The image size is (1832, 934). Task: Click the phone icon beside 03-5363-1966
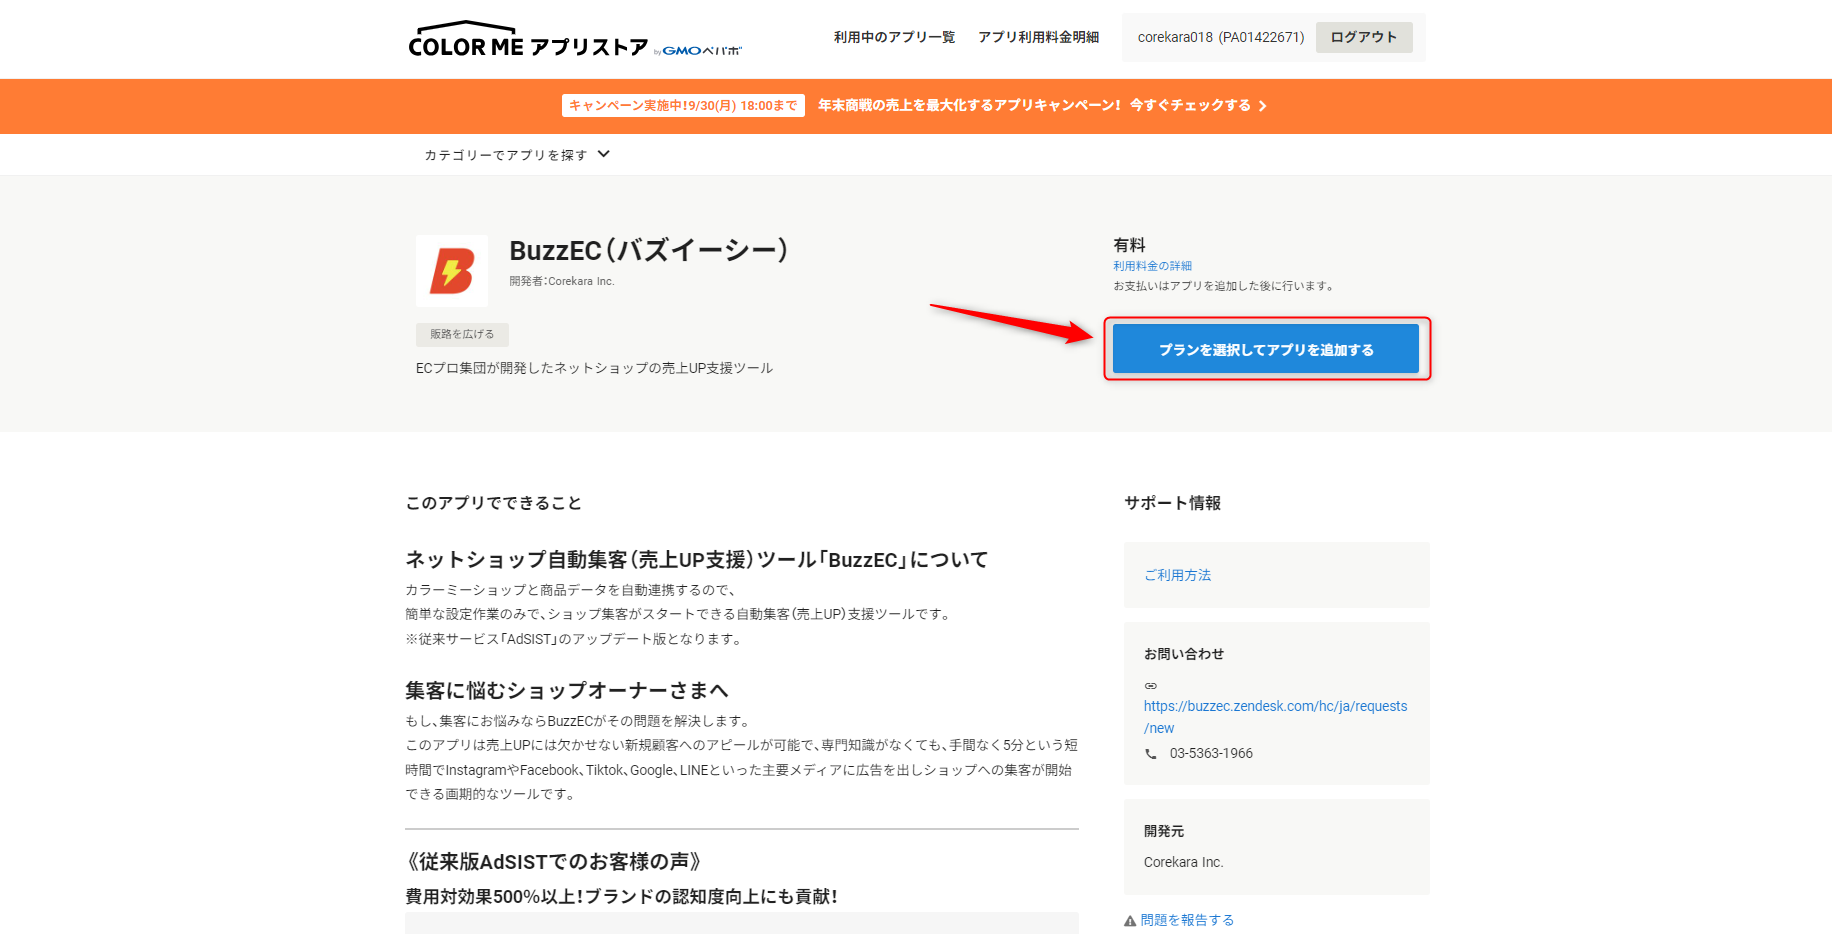coord(1151,754)
